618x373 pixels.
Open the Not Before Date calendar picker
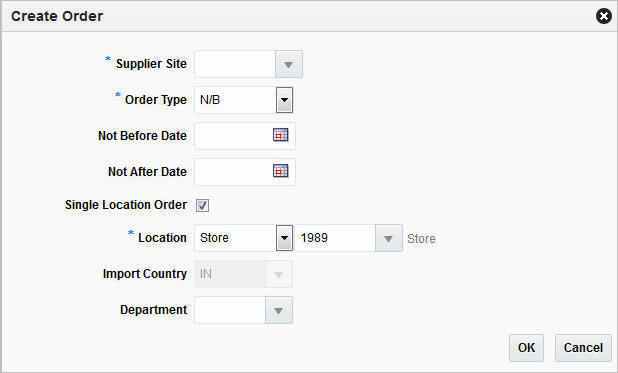click(281, 135)
